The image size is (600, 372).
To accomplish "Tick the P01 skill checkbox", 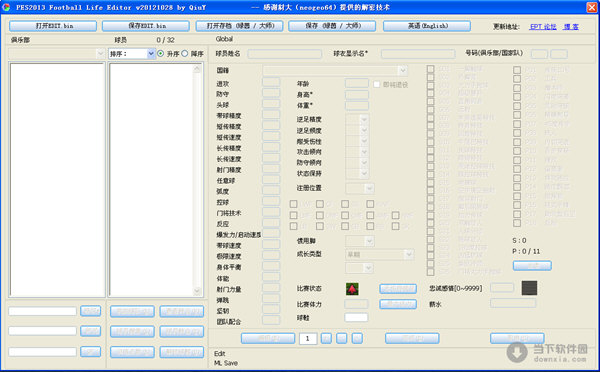I will 517,70.
